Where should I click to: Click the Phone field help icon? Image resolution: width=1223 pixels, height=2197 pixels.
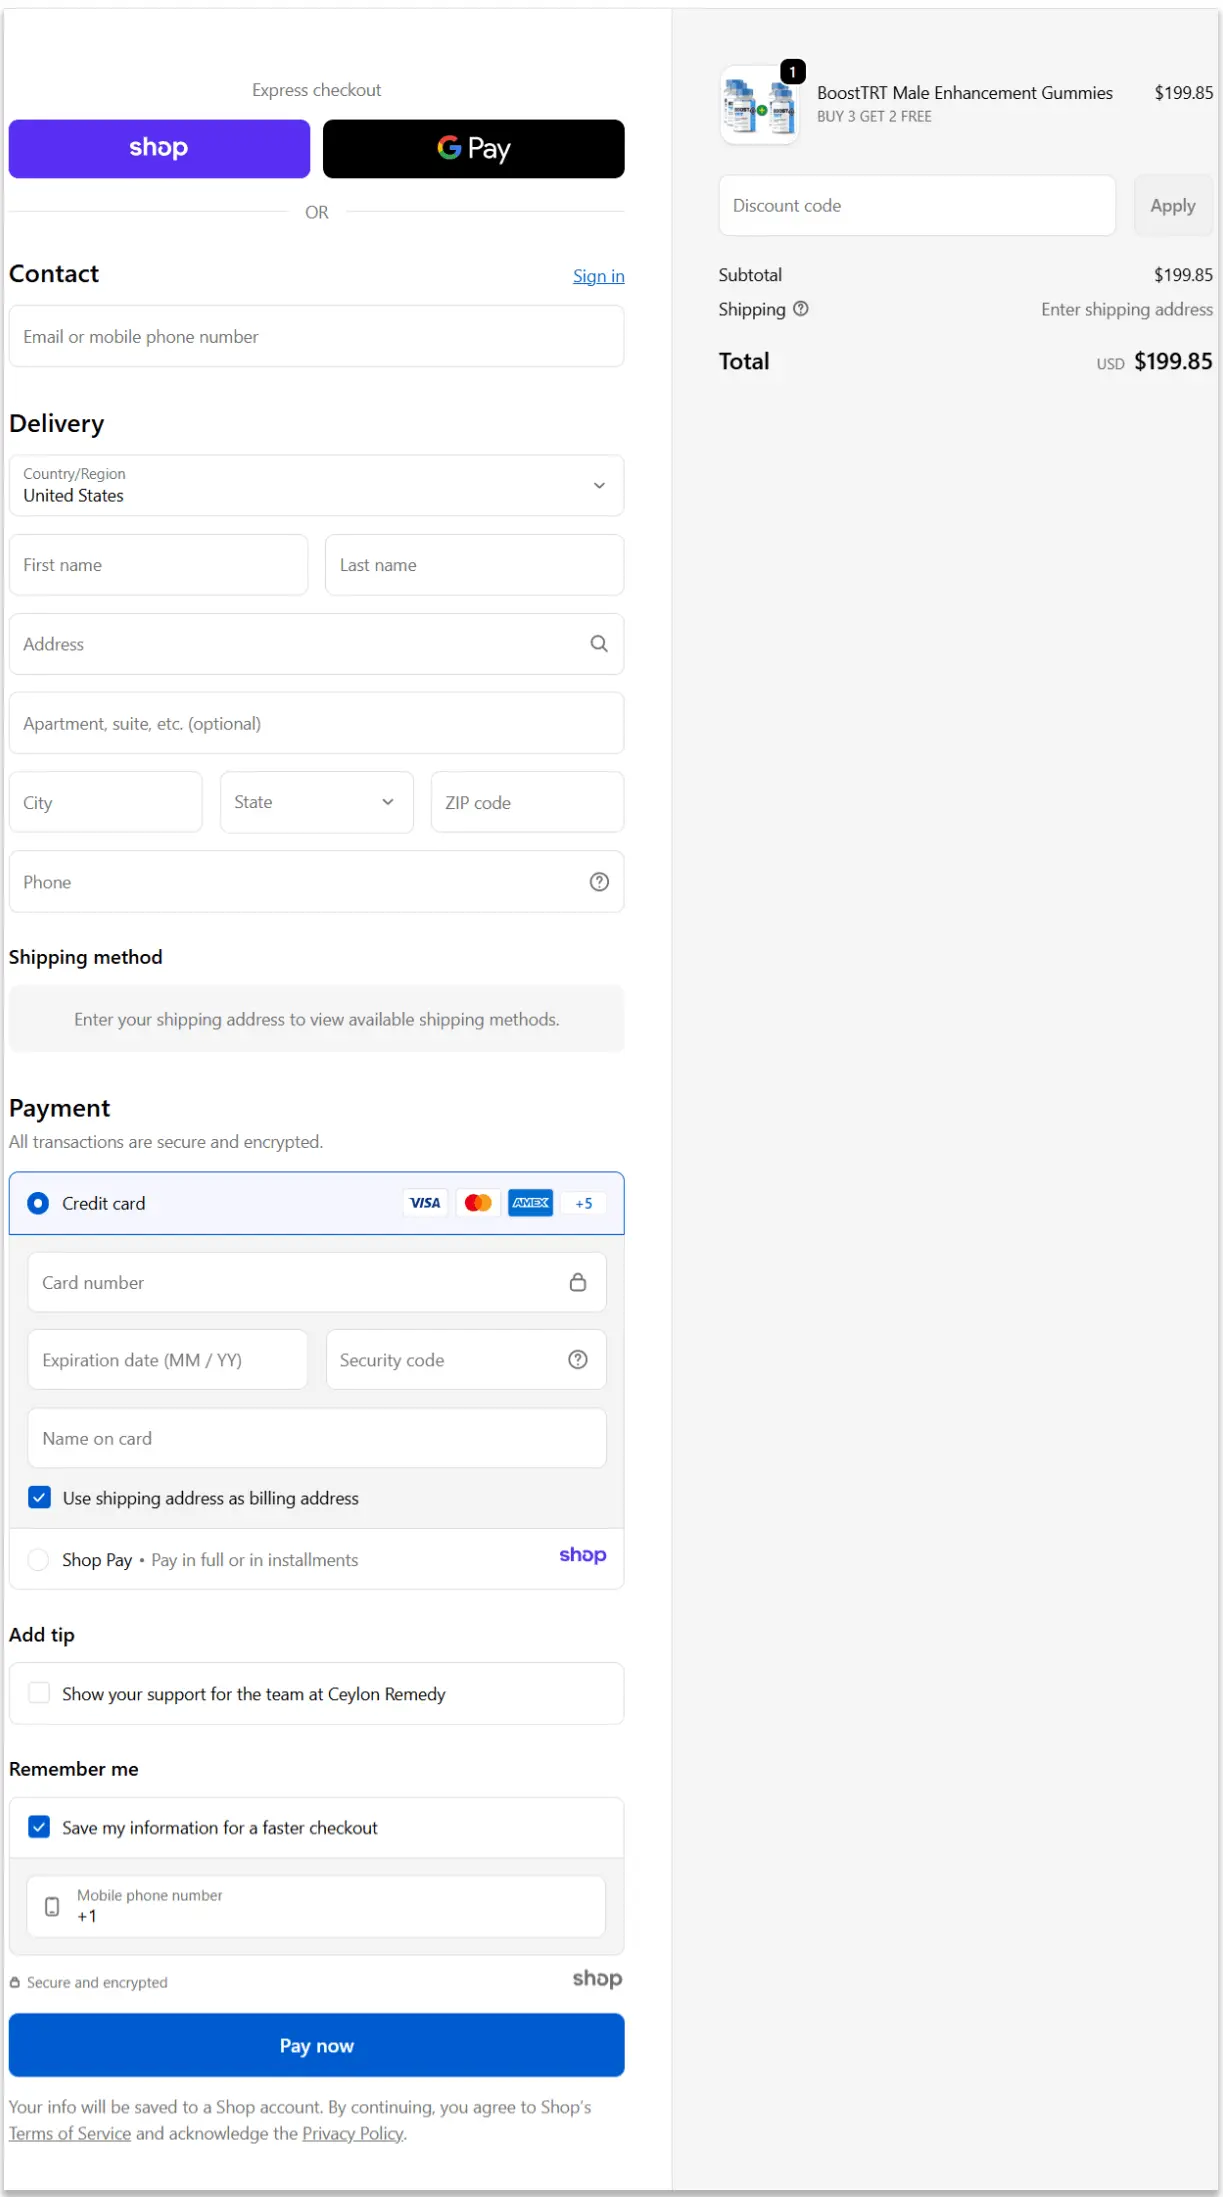599,882
